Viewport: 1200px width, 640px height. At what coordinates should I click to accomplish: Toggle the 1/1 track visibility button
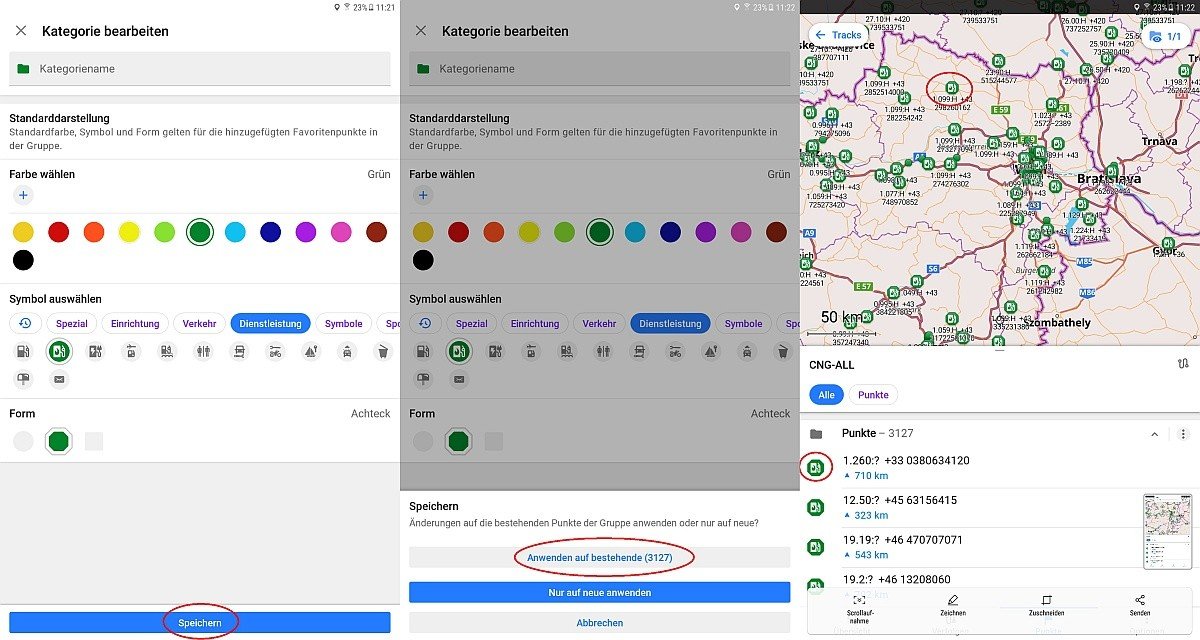1168,36
